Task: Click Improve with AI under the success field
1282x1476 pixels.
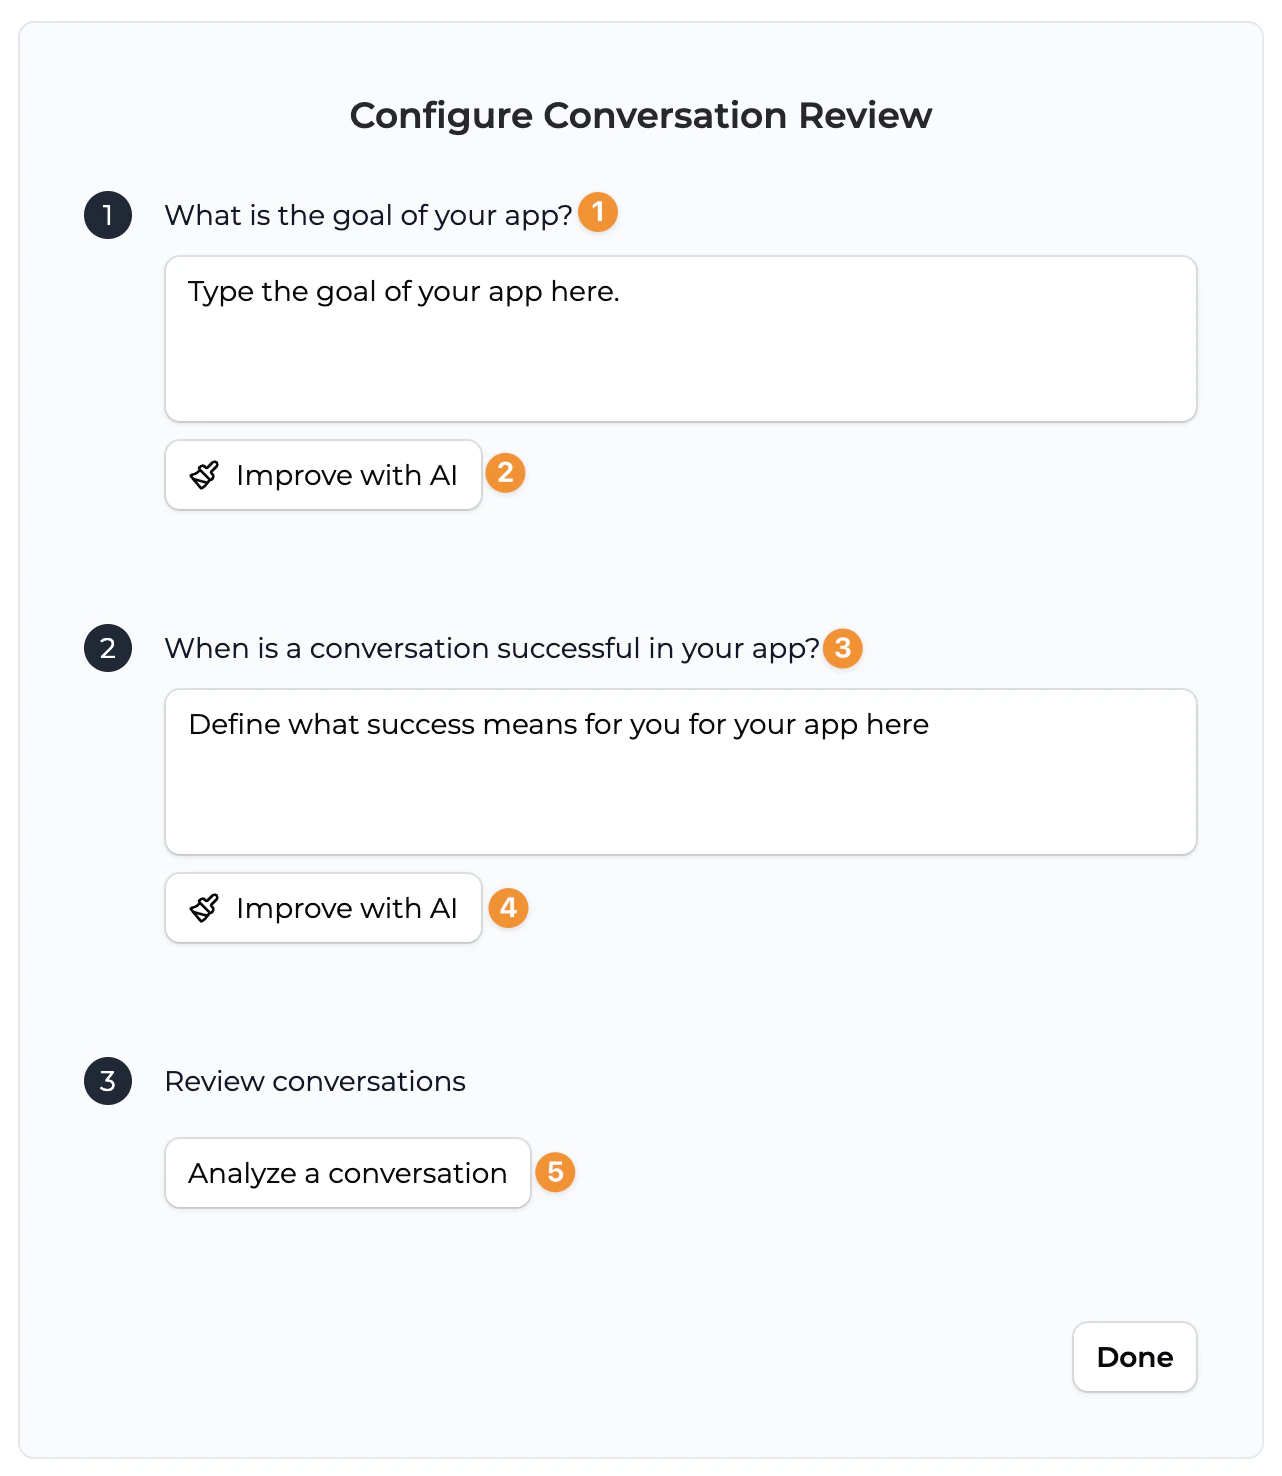Action: [322, 908]
